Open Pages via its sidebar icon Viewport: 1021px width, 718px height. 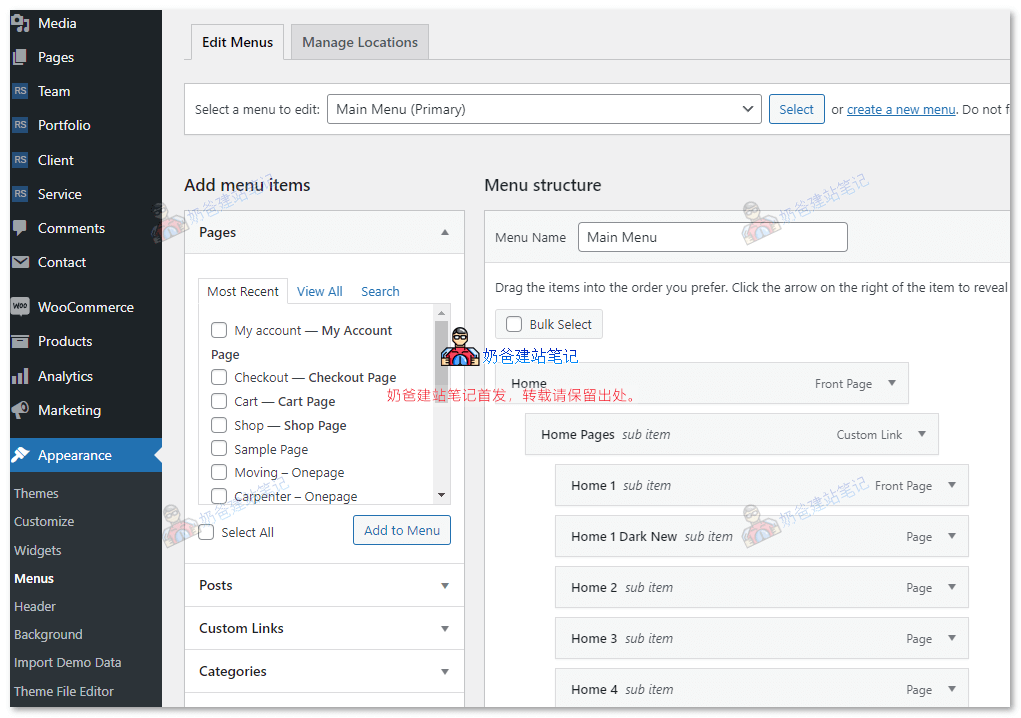tap(20, 58)
